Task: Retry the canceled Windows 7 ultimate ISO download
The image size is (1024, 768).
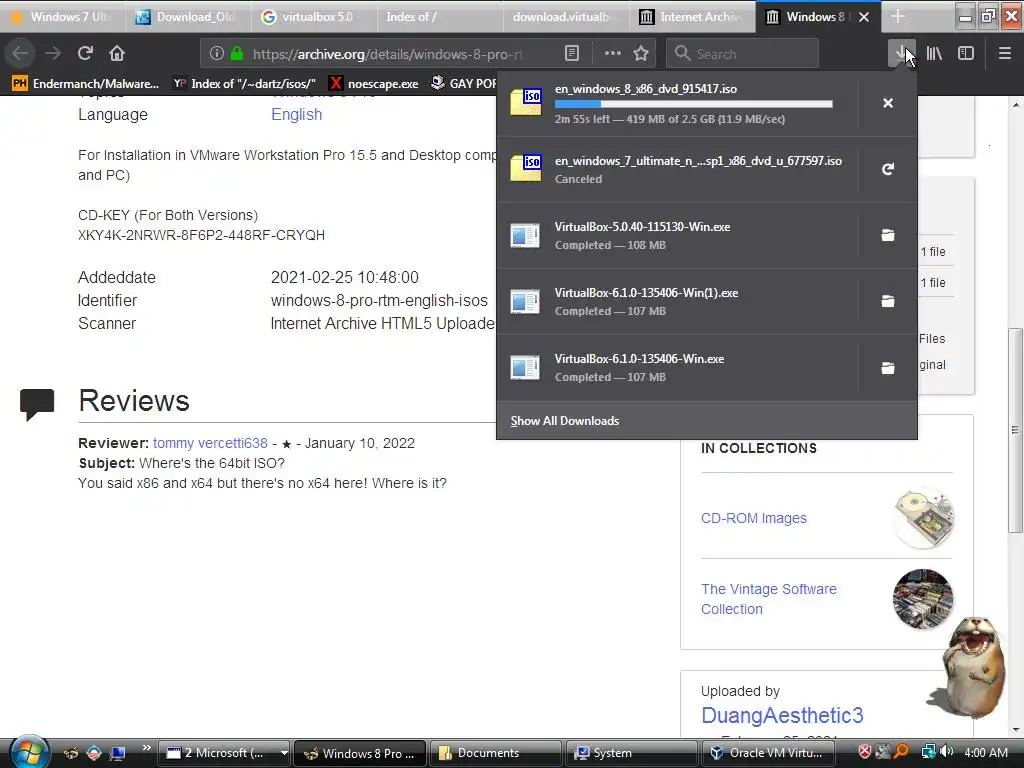Action: [888, 169]
